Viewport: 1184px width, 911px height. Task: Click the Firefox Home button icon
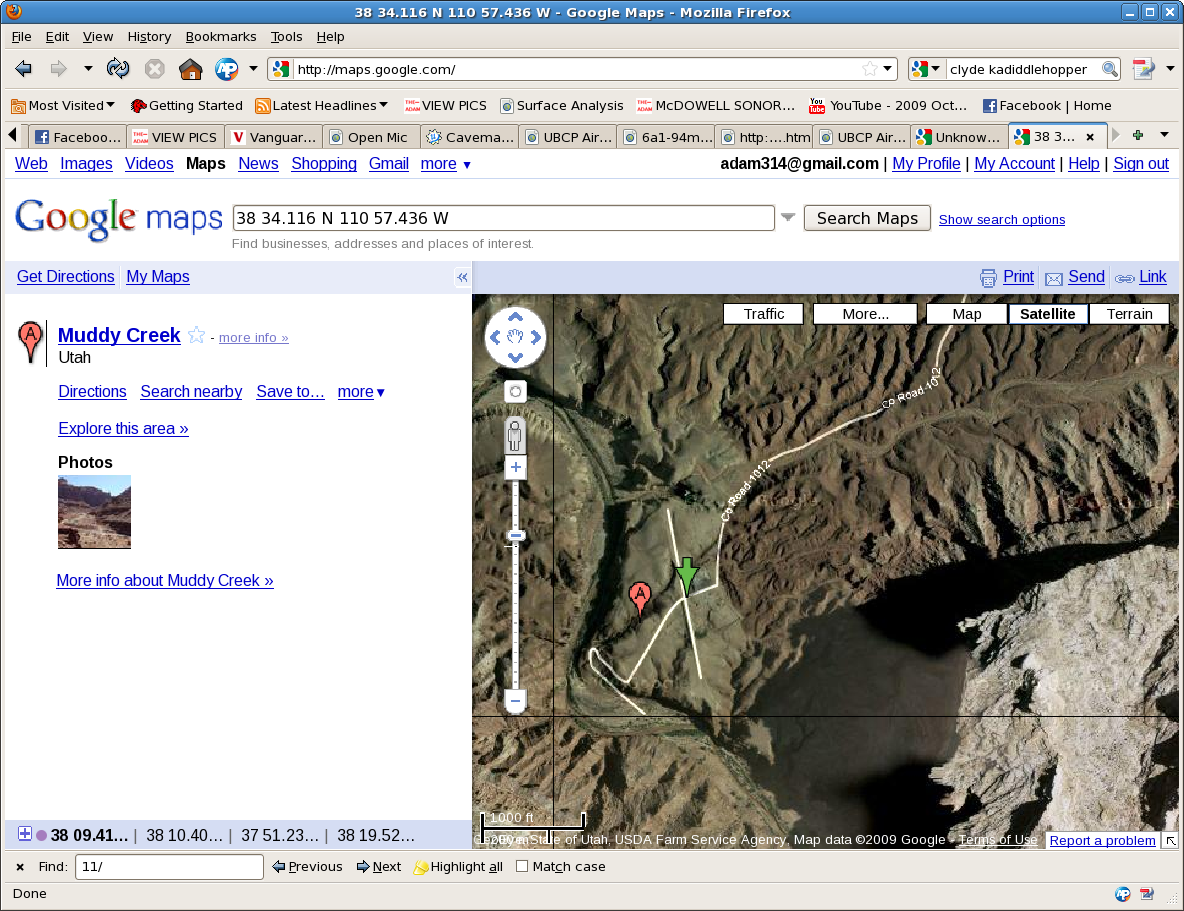(x=190, y=69)
